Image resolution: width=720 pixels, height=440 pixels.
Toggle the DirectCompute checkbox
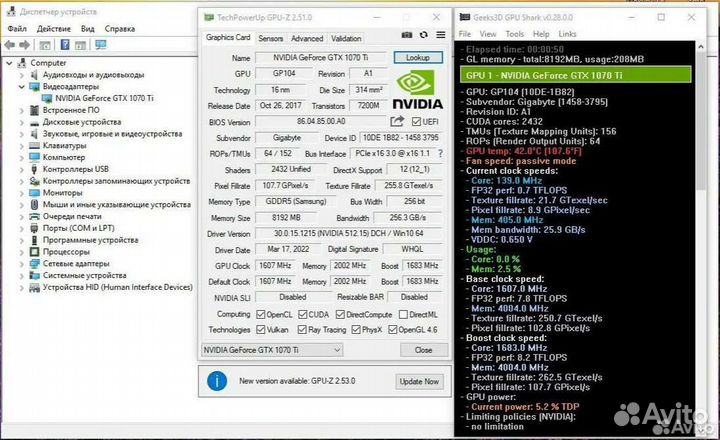coord(340,315)
